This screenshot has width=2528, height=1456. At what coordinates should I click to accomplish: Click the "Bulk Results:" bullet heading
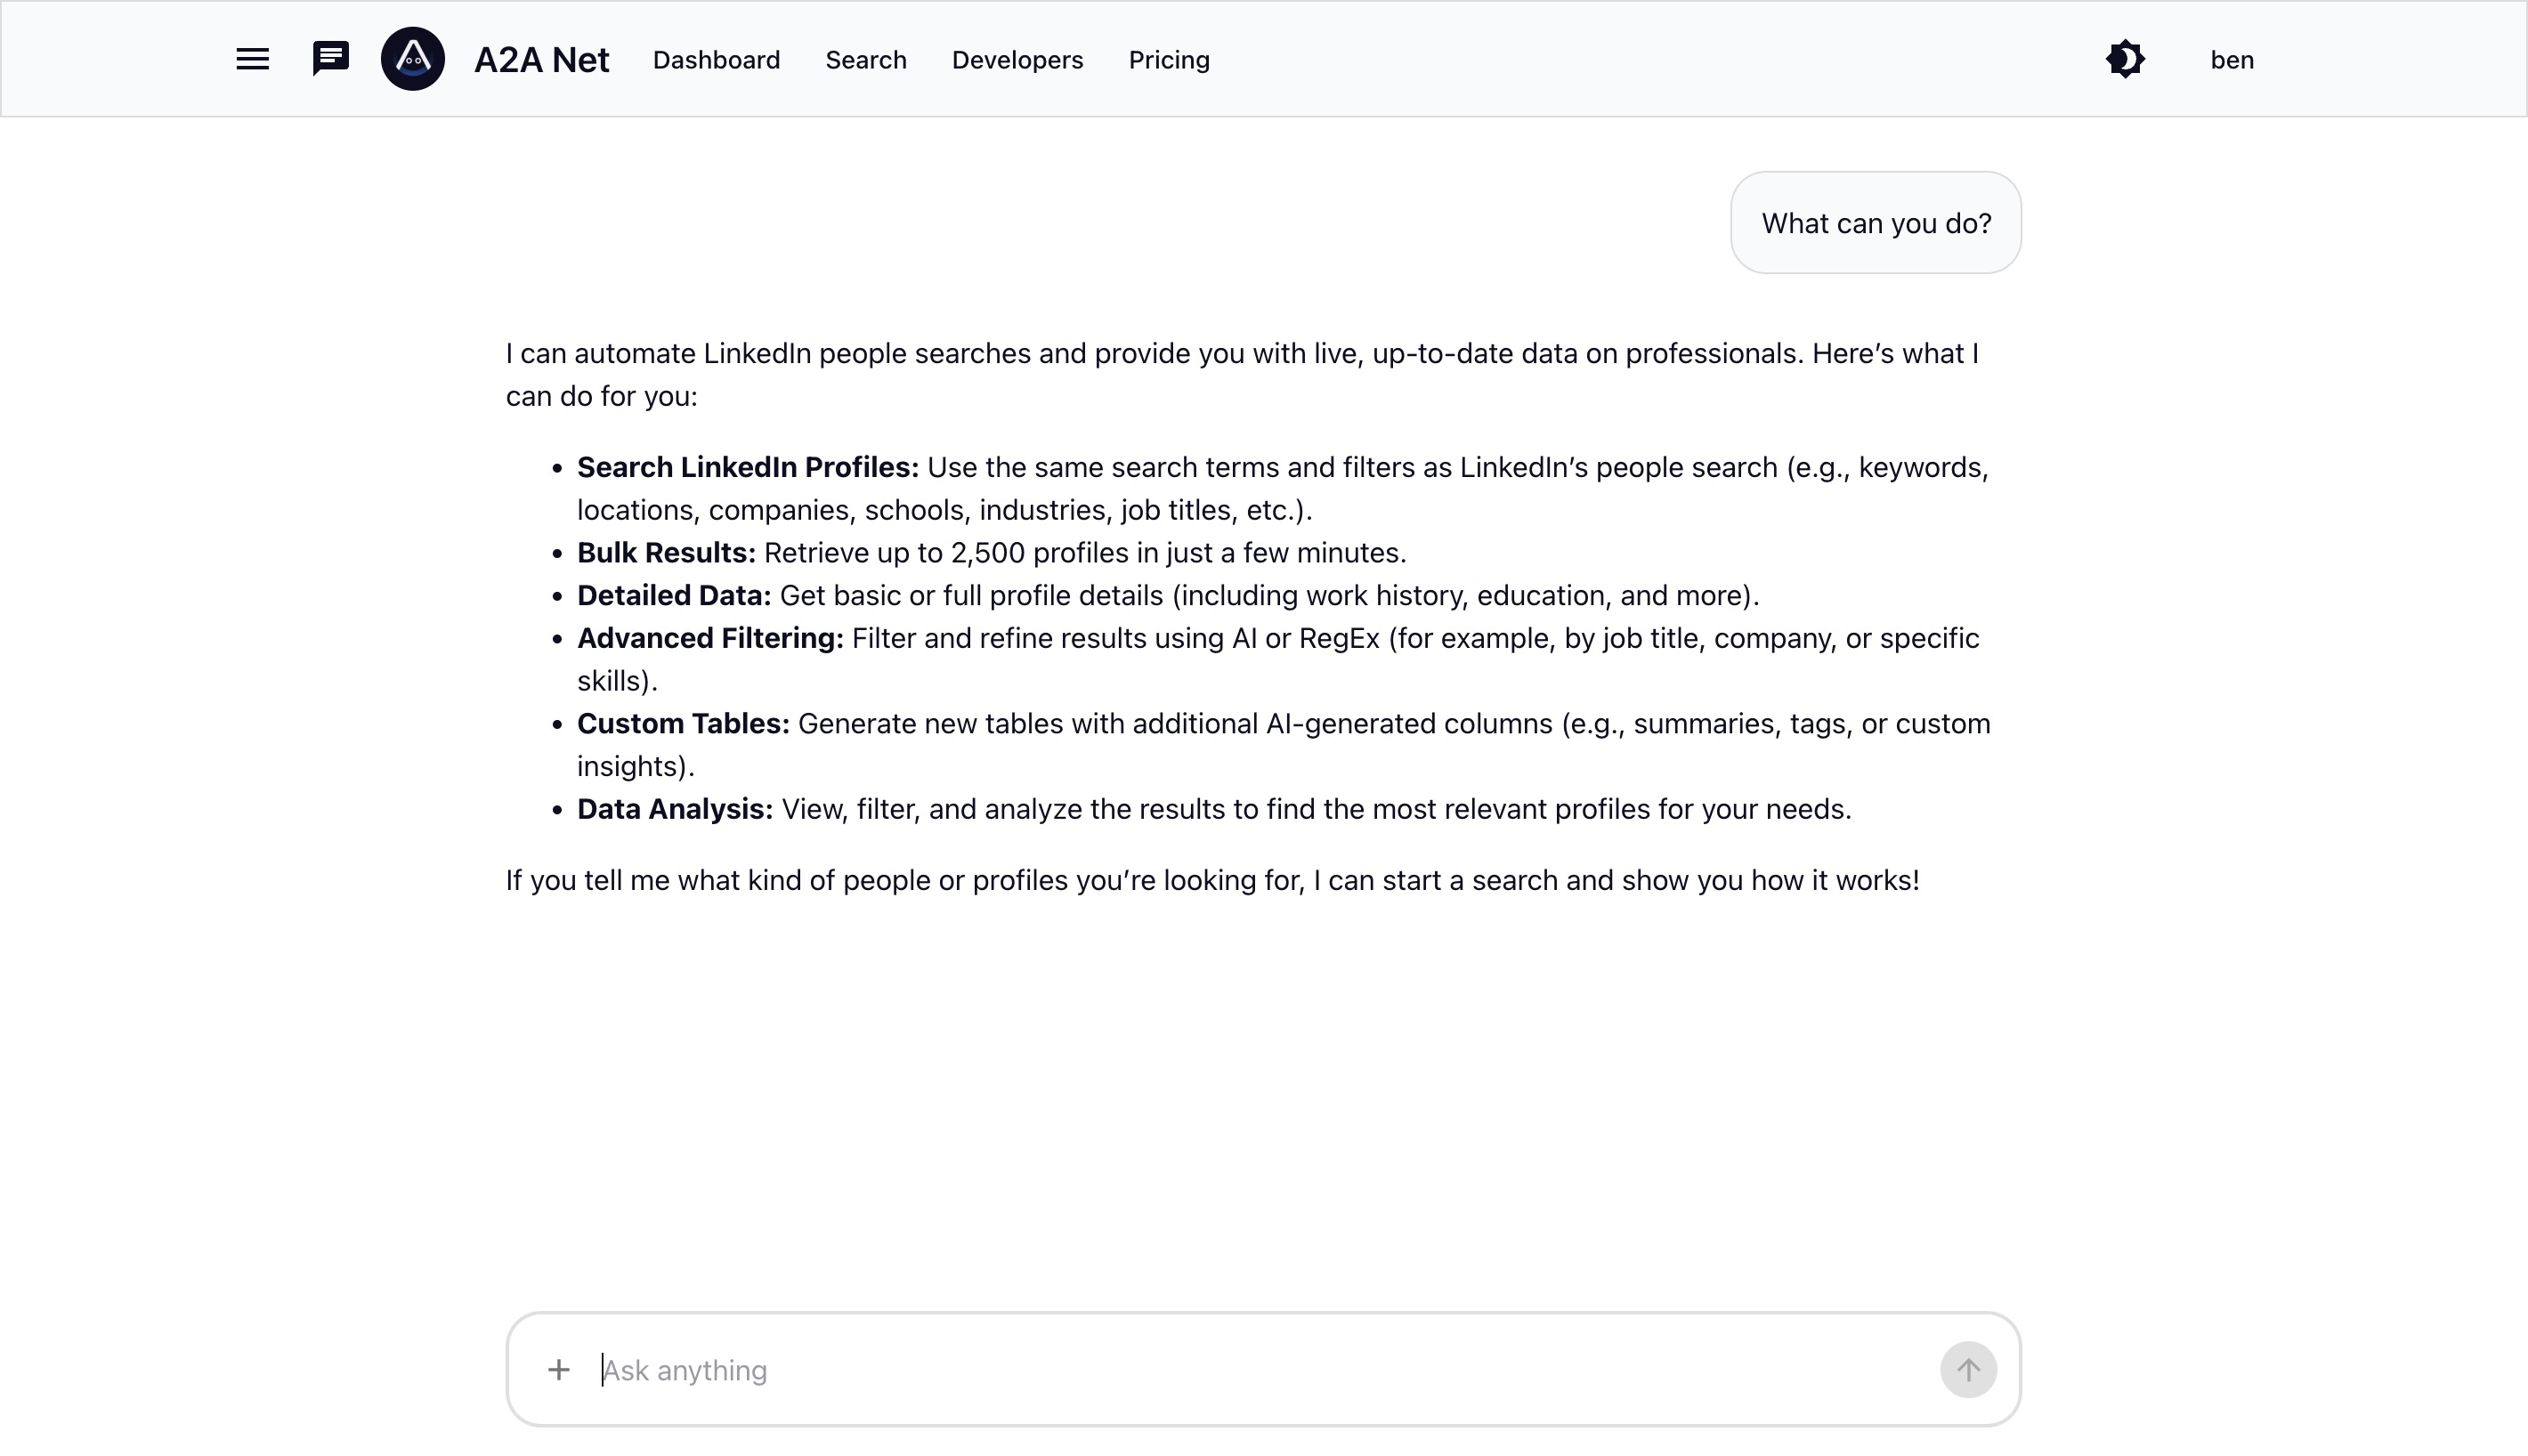point(666,553)
